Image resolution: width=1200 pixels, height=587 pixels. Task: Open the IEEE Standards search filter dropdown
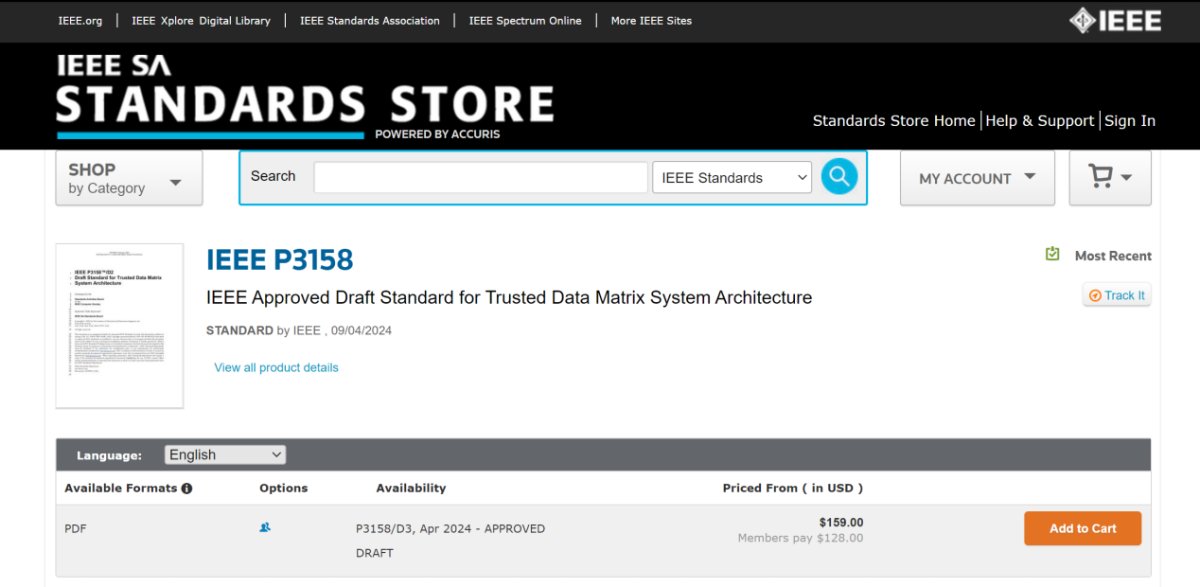732,178
